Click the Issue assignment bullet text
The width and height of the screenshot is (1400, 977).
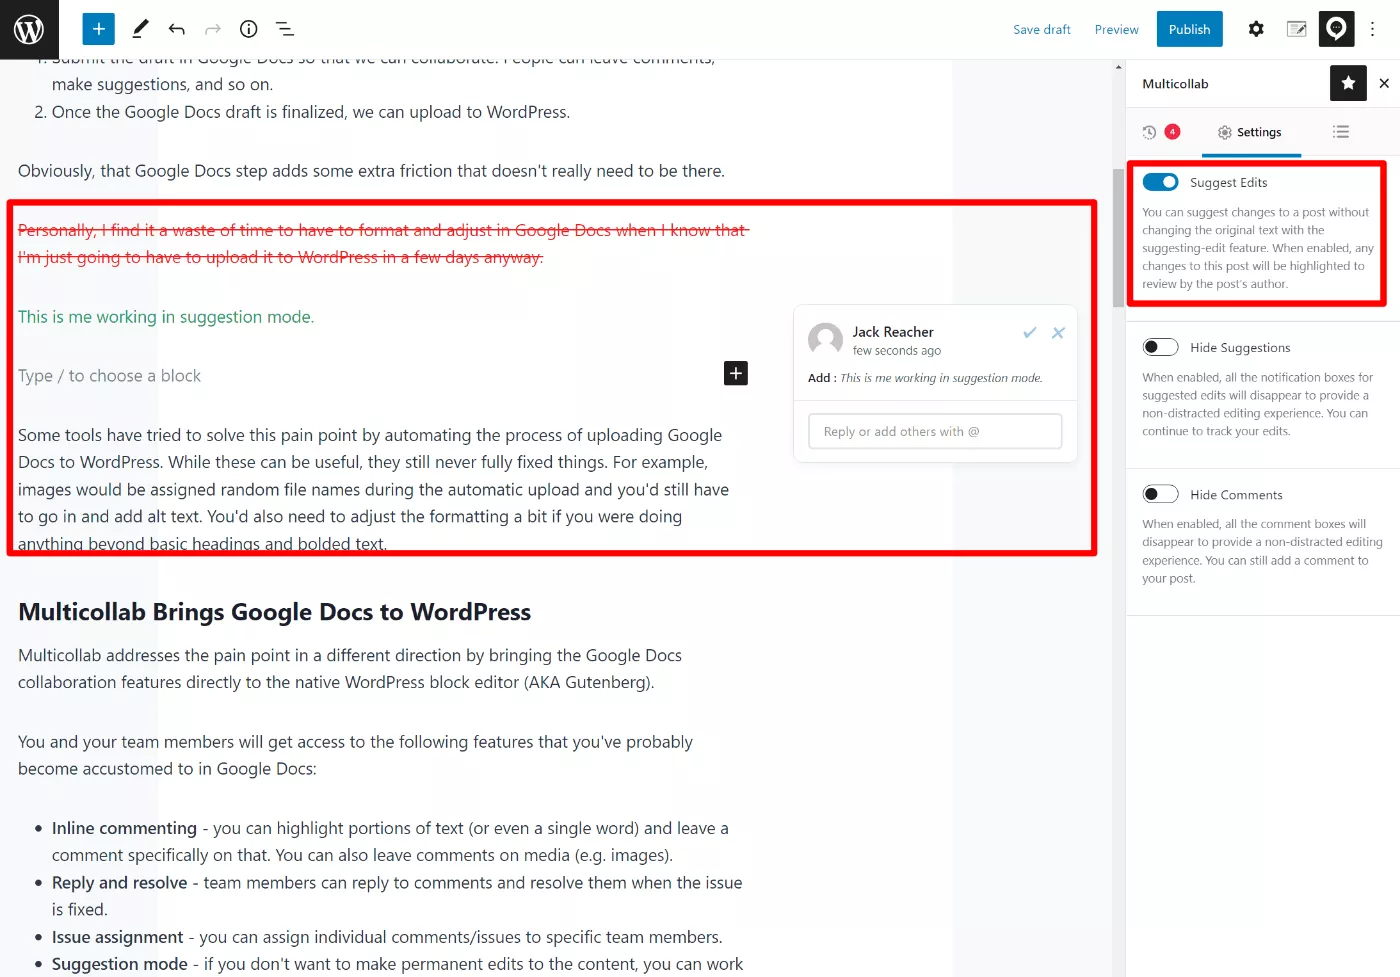pos(387,937)
